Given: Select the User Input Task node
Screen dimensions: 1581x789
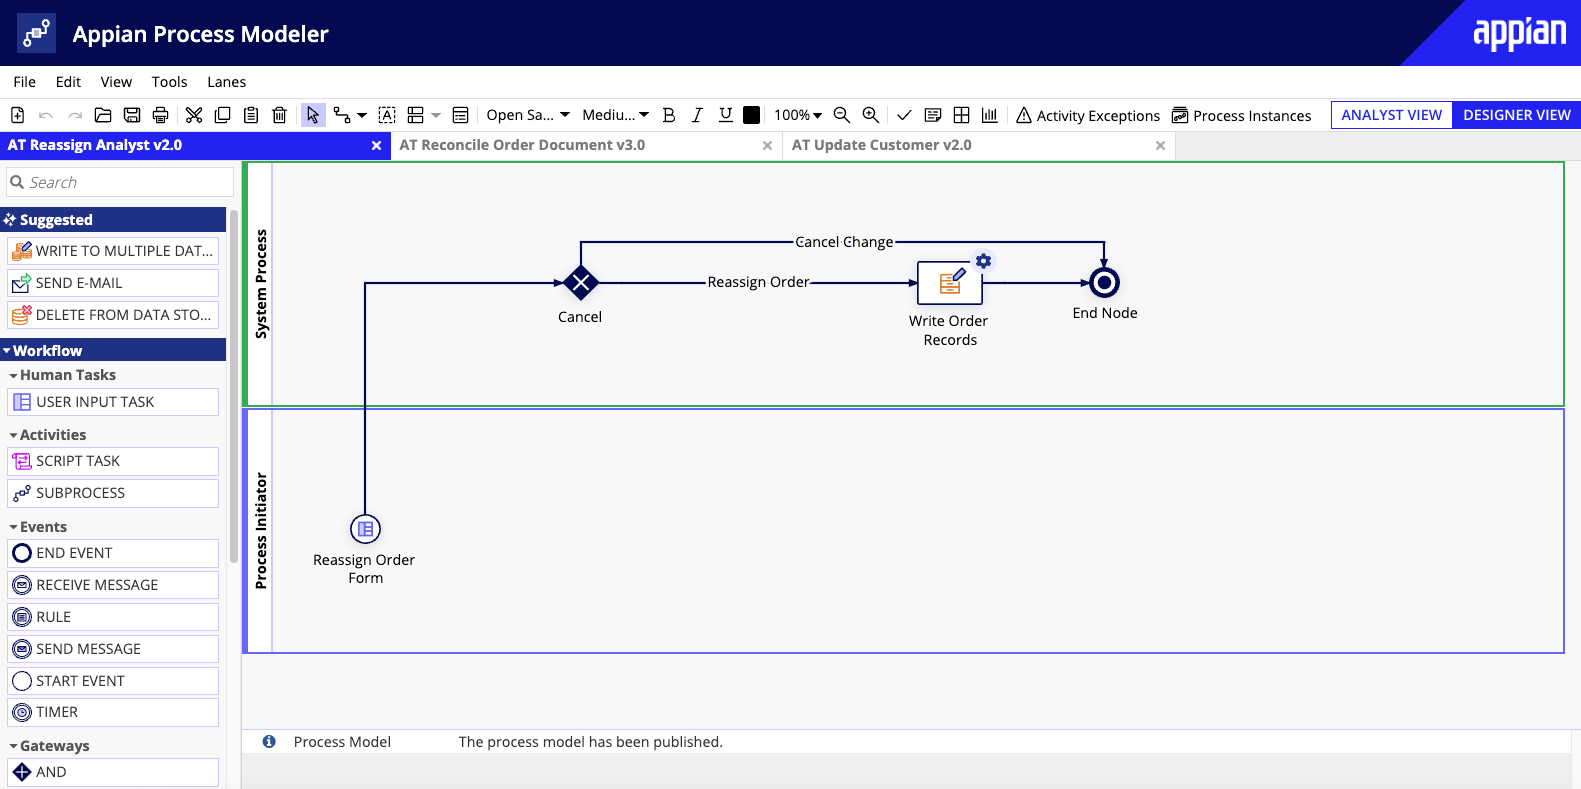Looking at the screenshot, I should point(113,402).
